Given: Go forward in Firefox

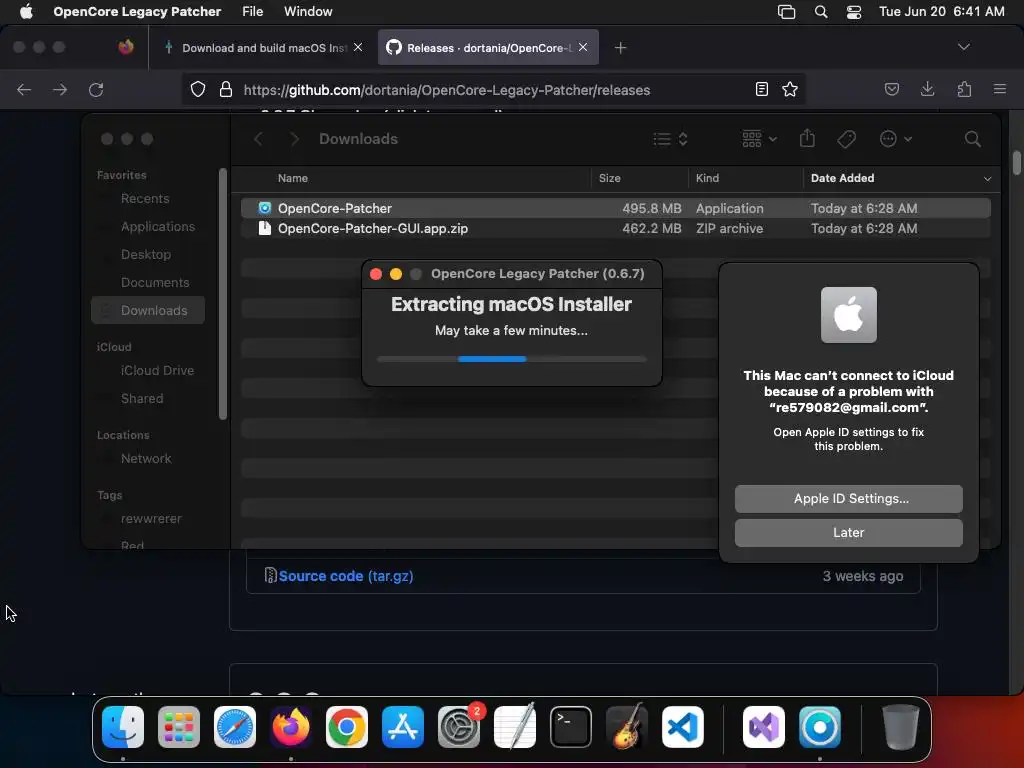Looking at the screenshot, I should [x=60, y=89].
